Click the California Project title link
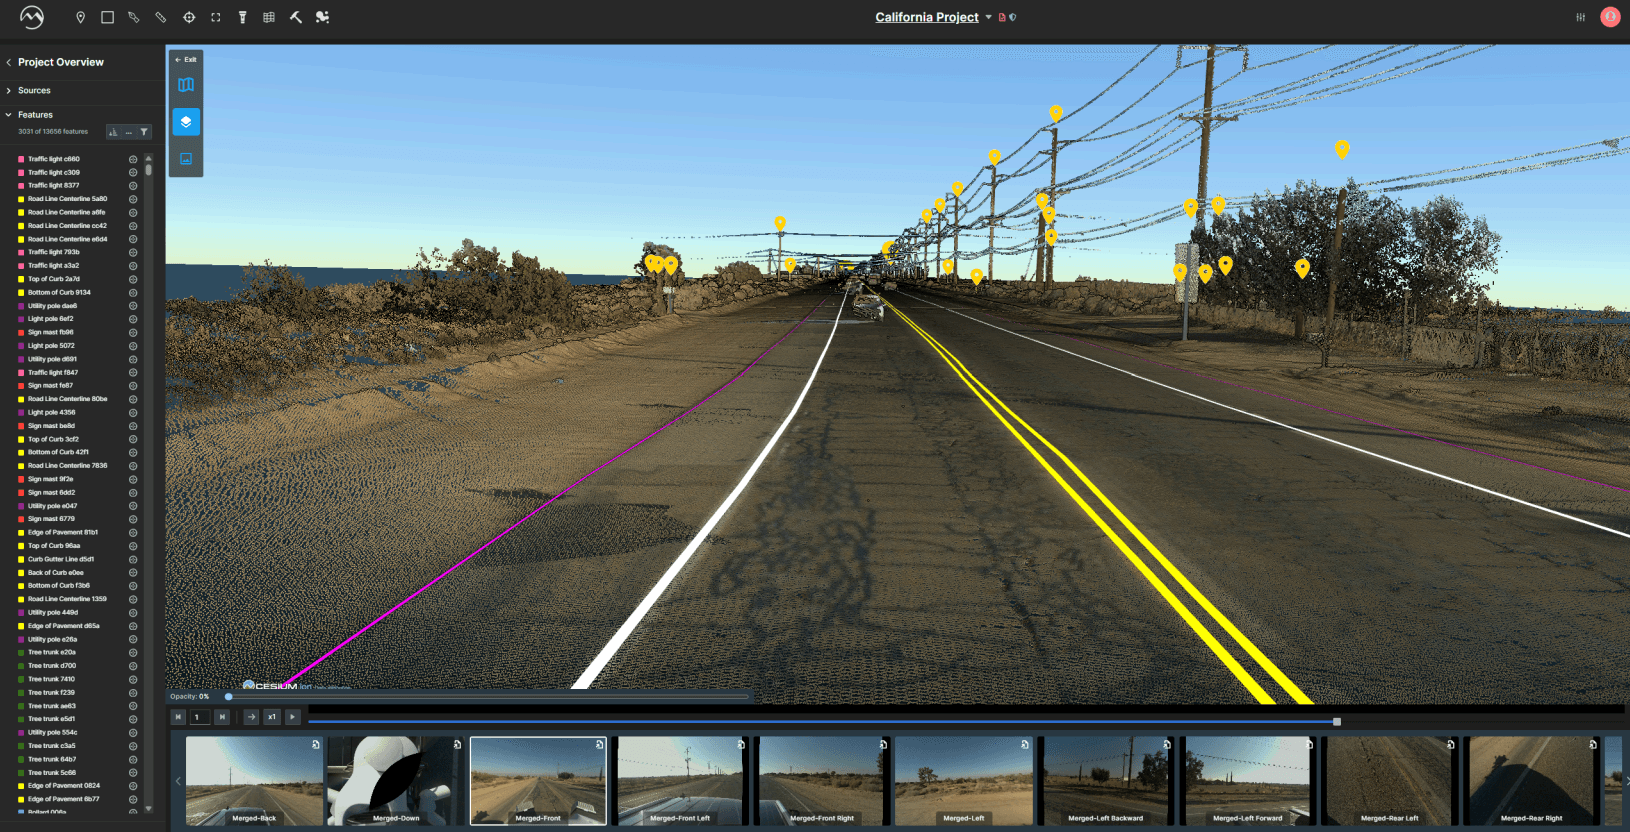 pyautogui.click(x=927, y=17)
